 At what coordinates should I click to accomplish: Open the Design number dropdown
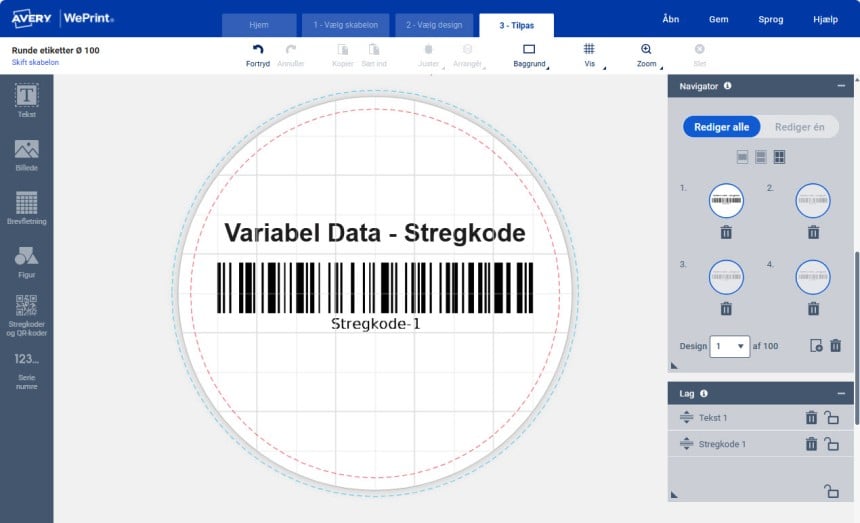pos(729,346)
